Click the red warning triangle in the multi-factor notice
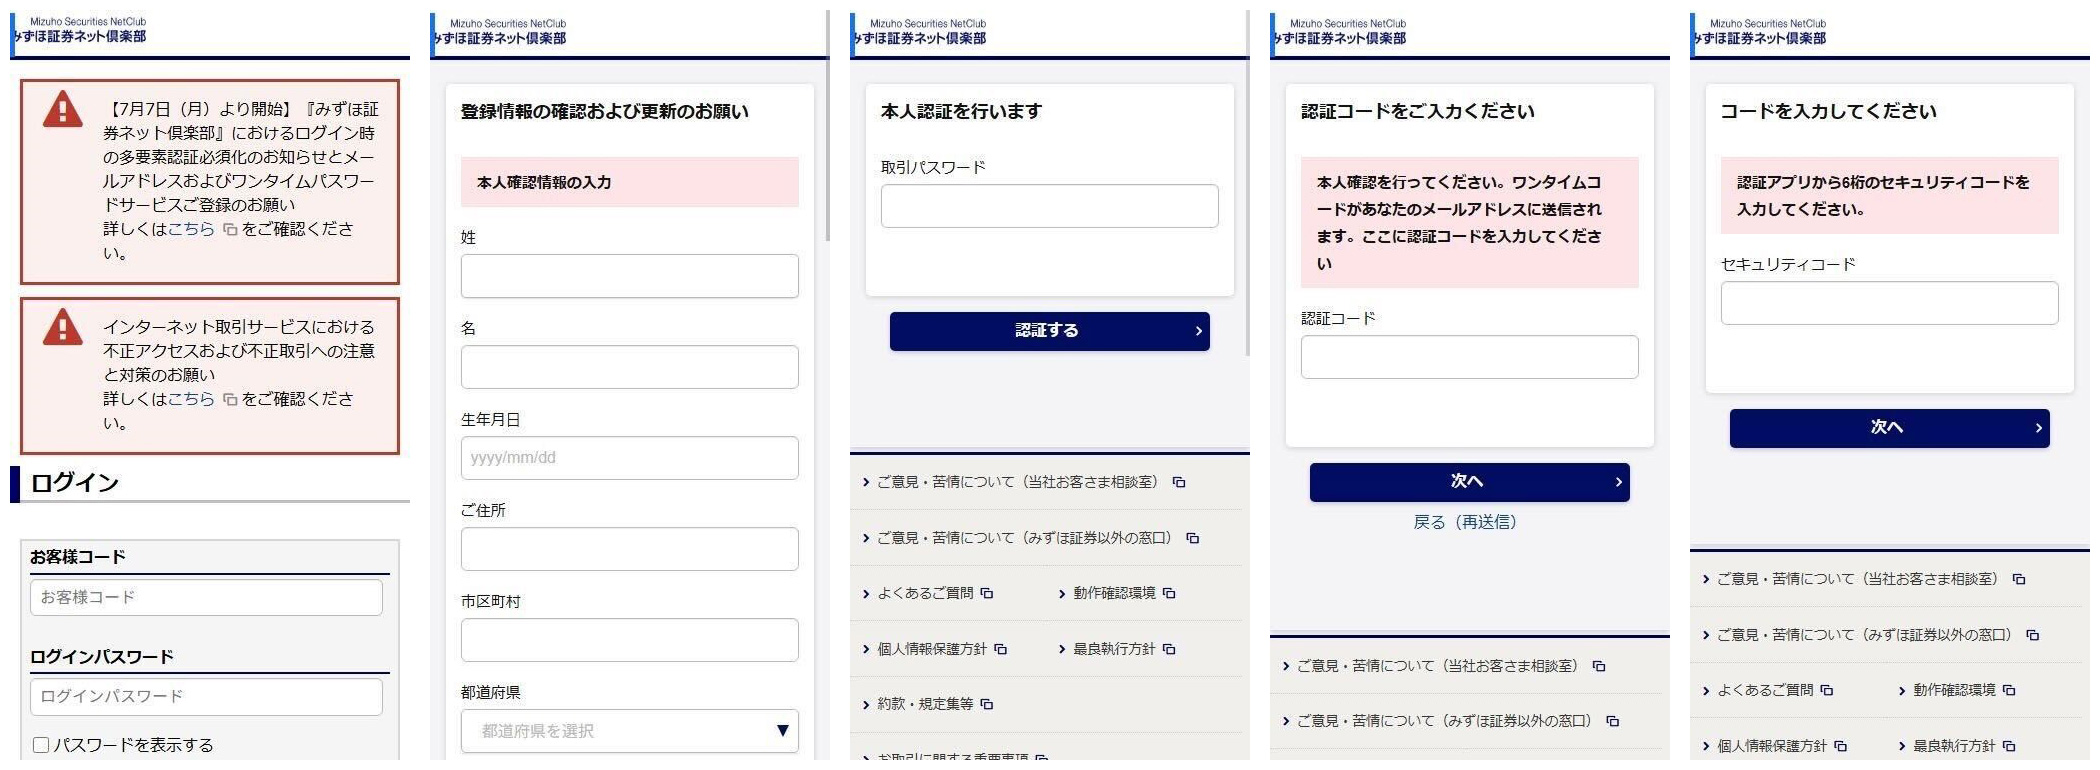The width and height of the screenshot is (2100, 770). click(x=62, y=109)
